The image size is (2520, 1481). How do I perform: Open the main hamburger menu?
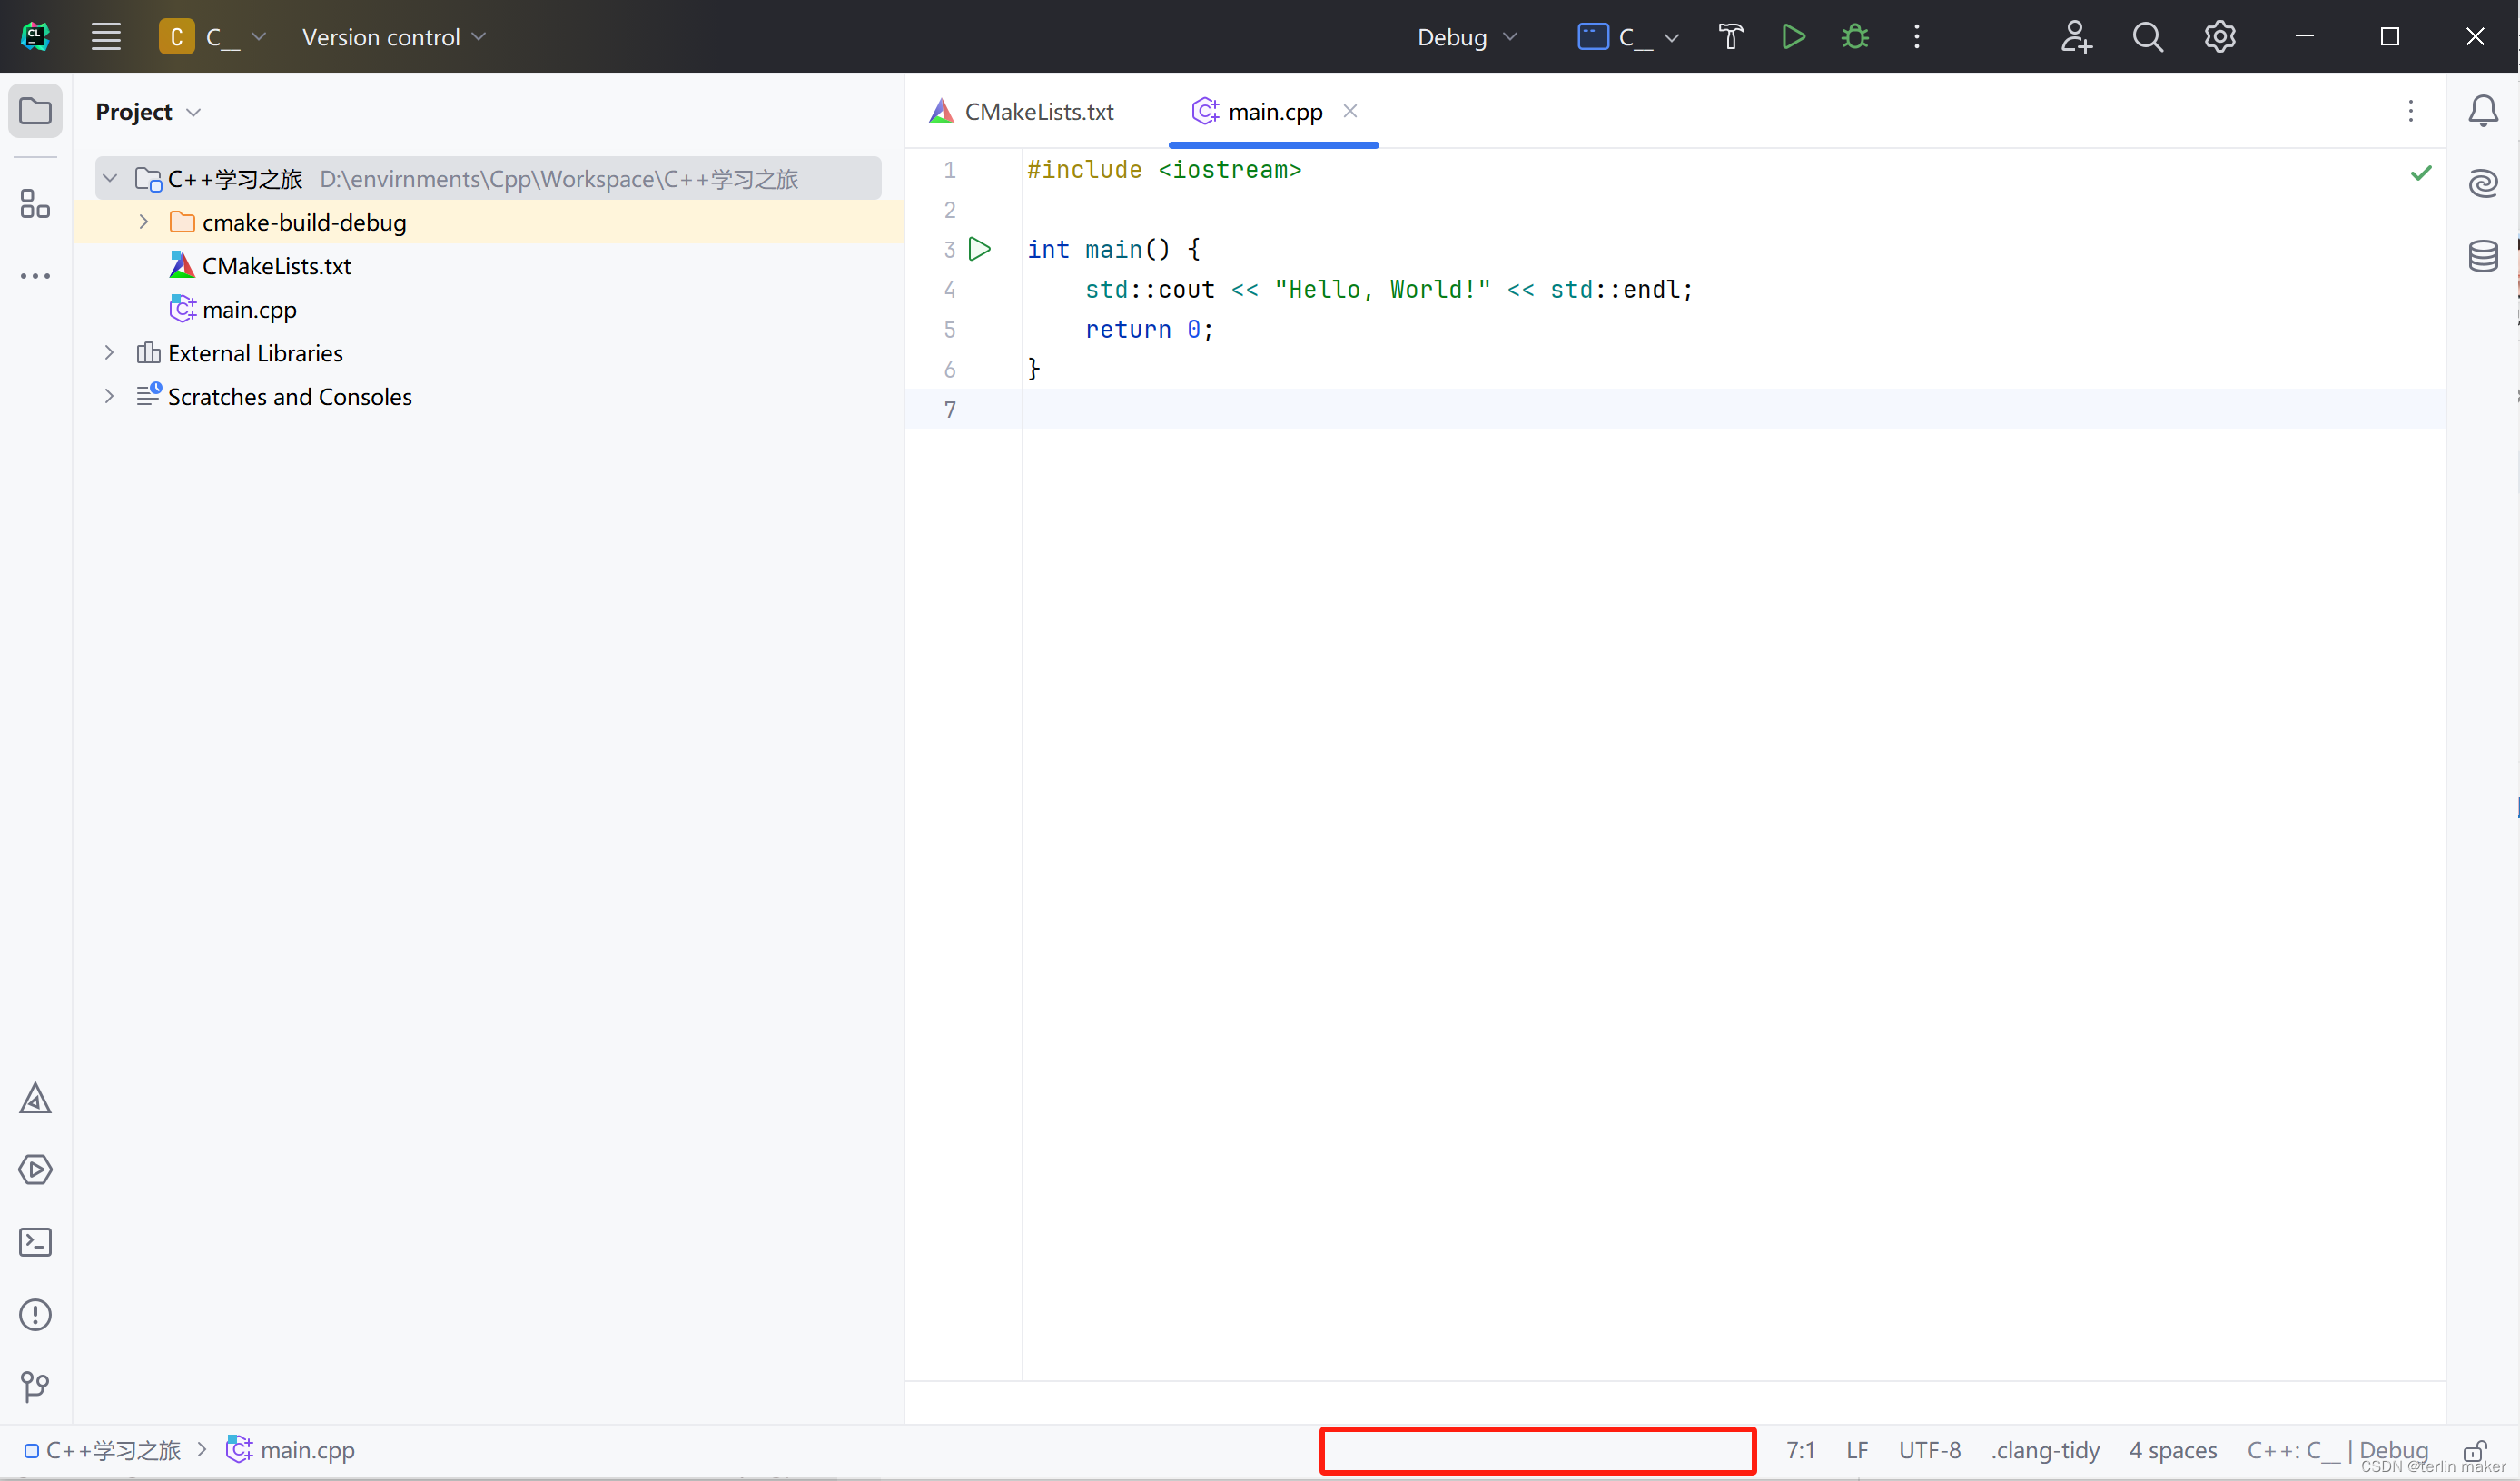(106, 37)
